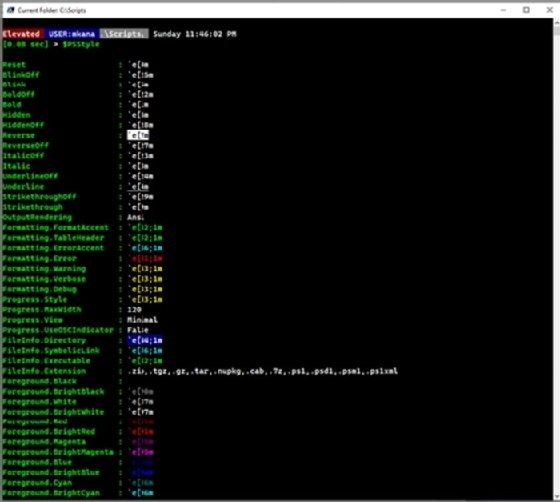560x502 pixels.
Task: Click the highlighted Reverse value
Action: point(138,135)
